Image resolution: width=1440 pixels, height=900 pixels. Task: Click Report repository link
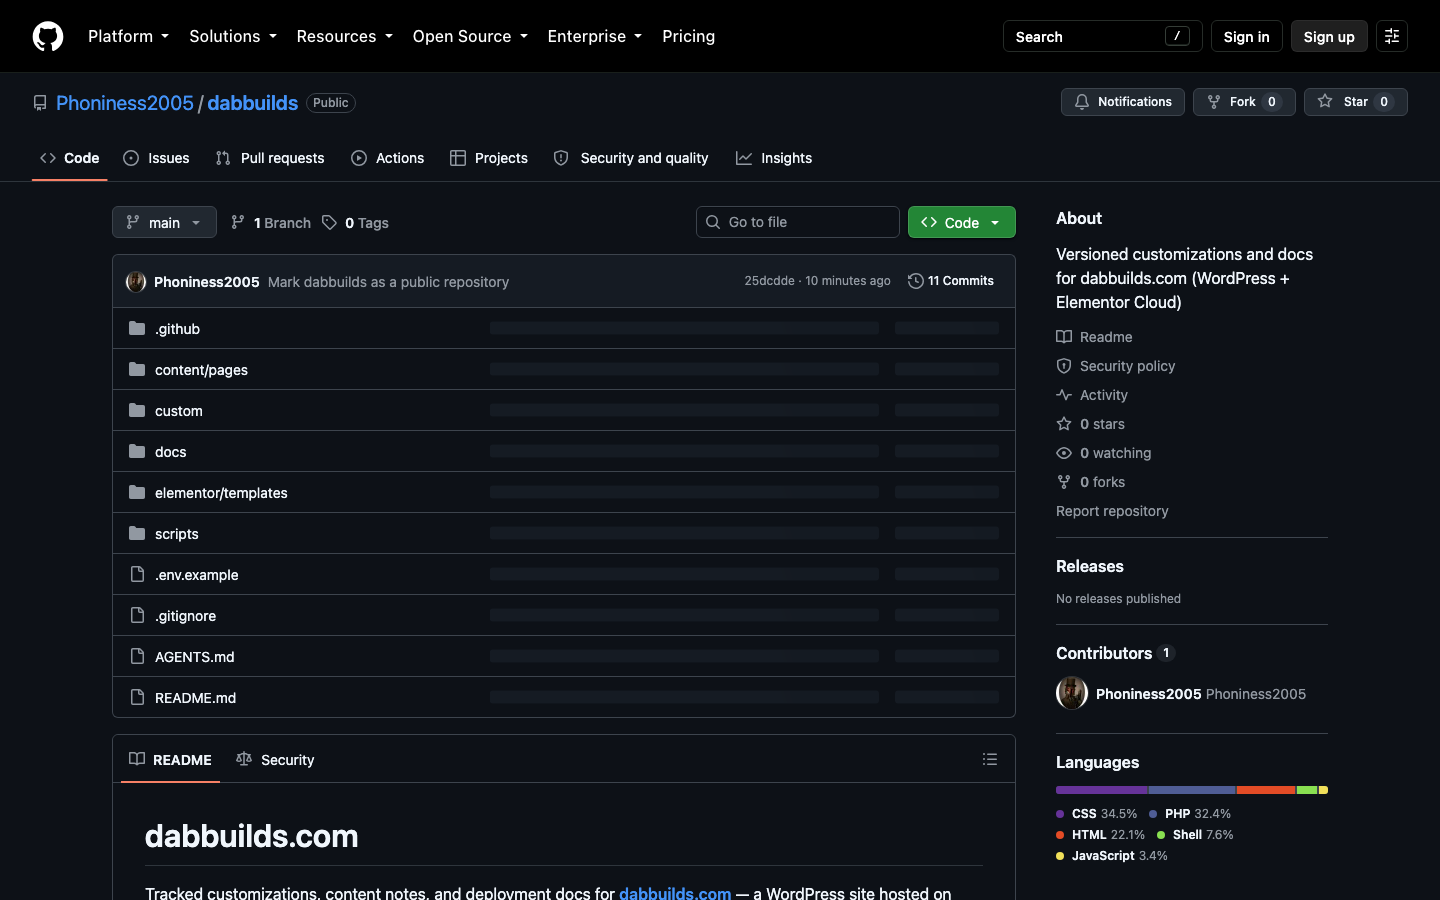pos(1112,511)
